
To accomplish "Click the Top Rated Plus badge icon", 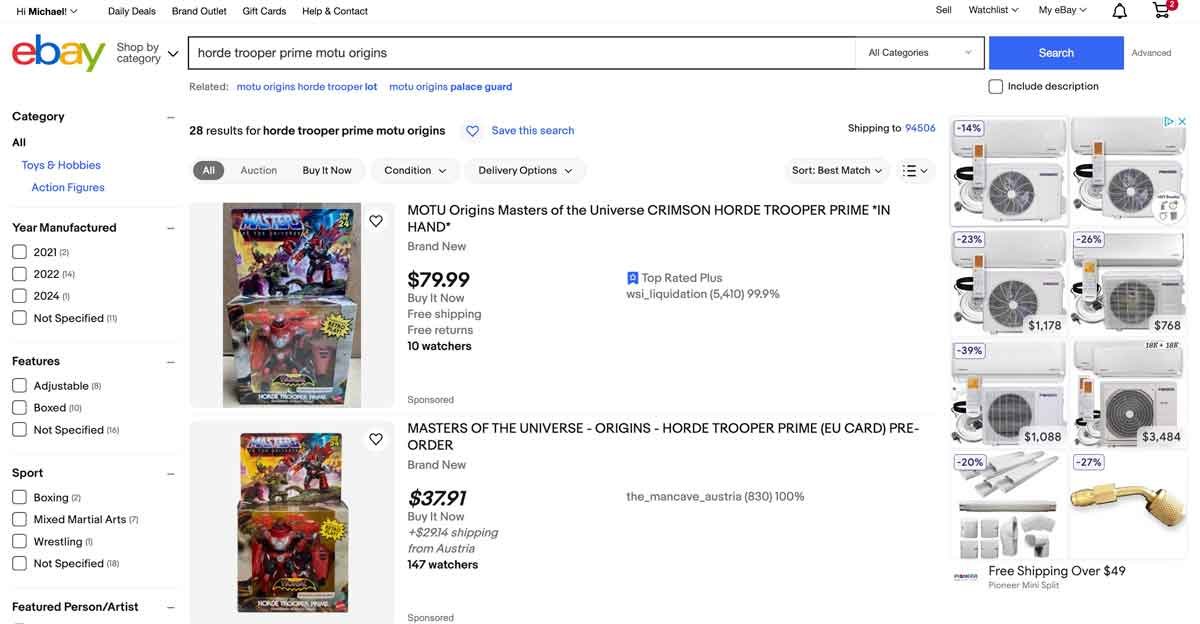I will point(630,277).
